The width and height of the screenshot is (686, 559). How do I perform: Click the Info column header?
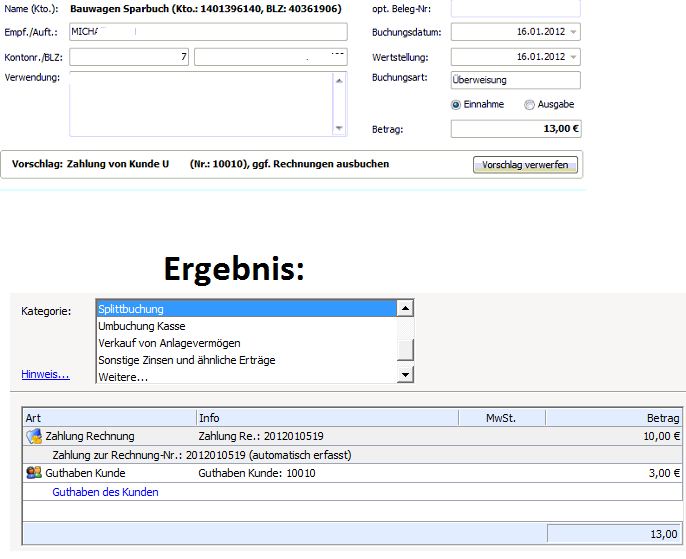[327, 418]
